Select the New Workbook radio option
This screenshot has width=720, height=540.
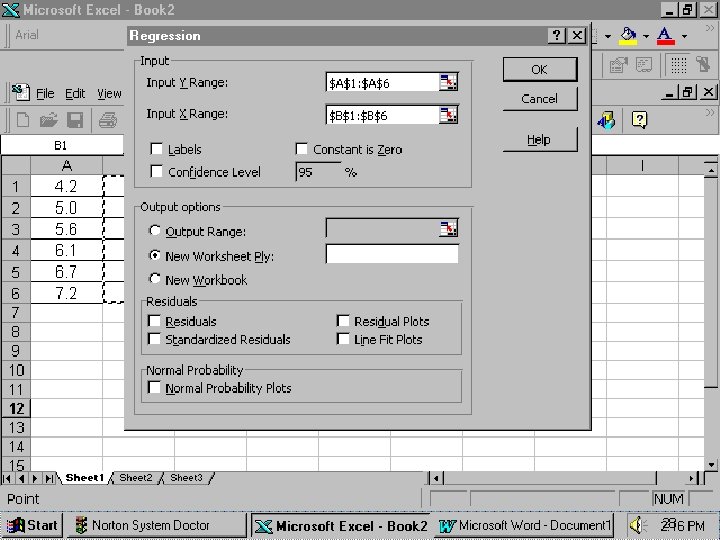(155, 279)
